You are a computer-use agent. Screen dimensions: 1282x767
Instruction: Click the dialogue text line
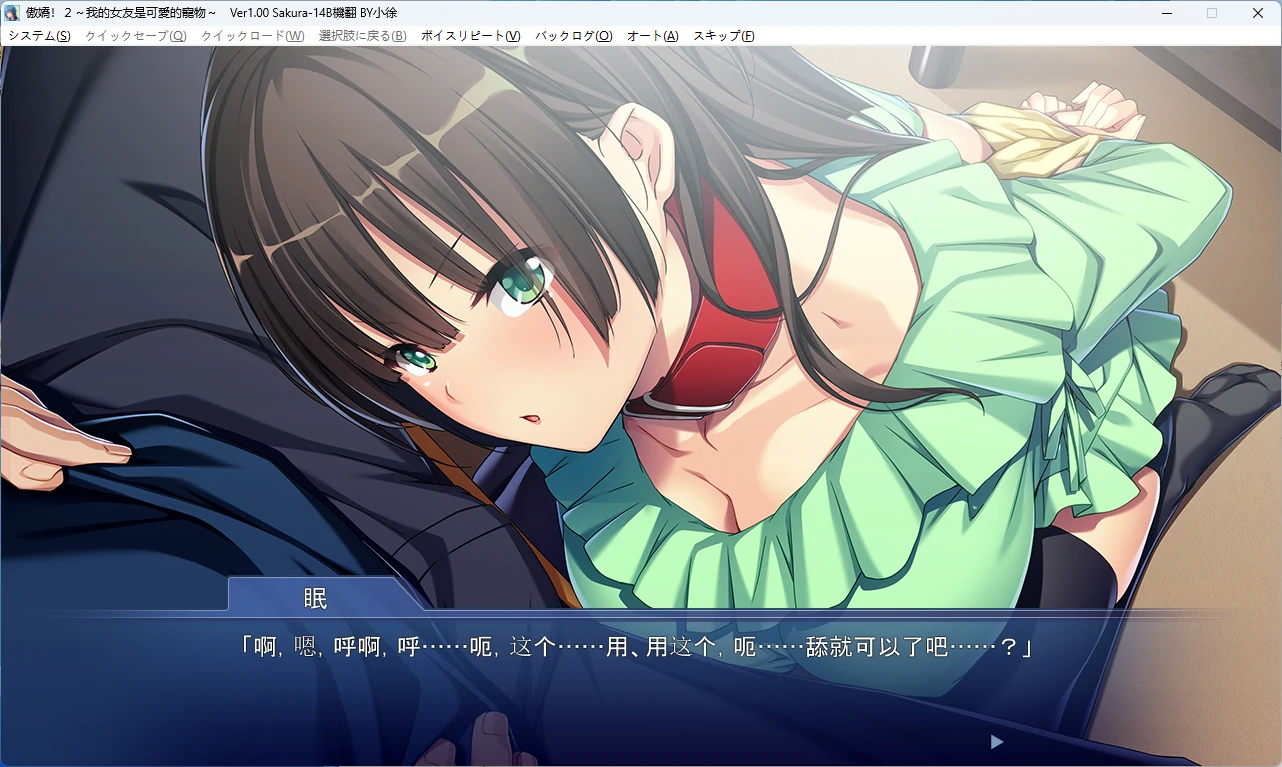click(636, 647)
